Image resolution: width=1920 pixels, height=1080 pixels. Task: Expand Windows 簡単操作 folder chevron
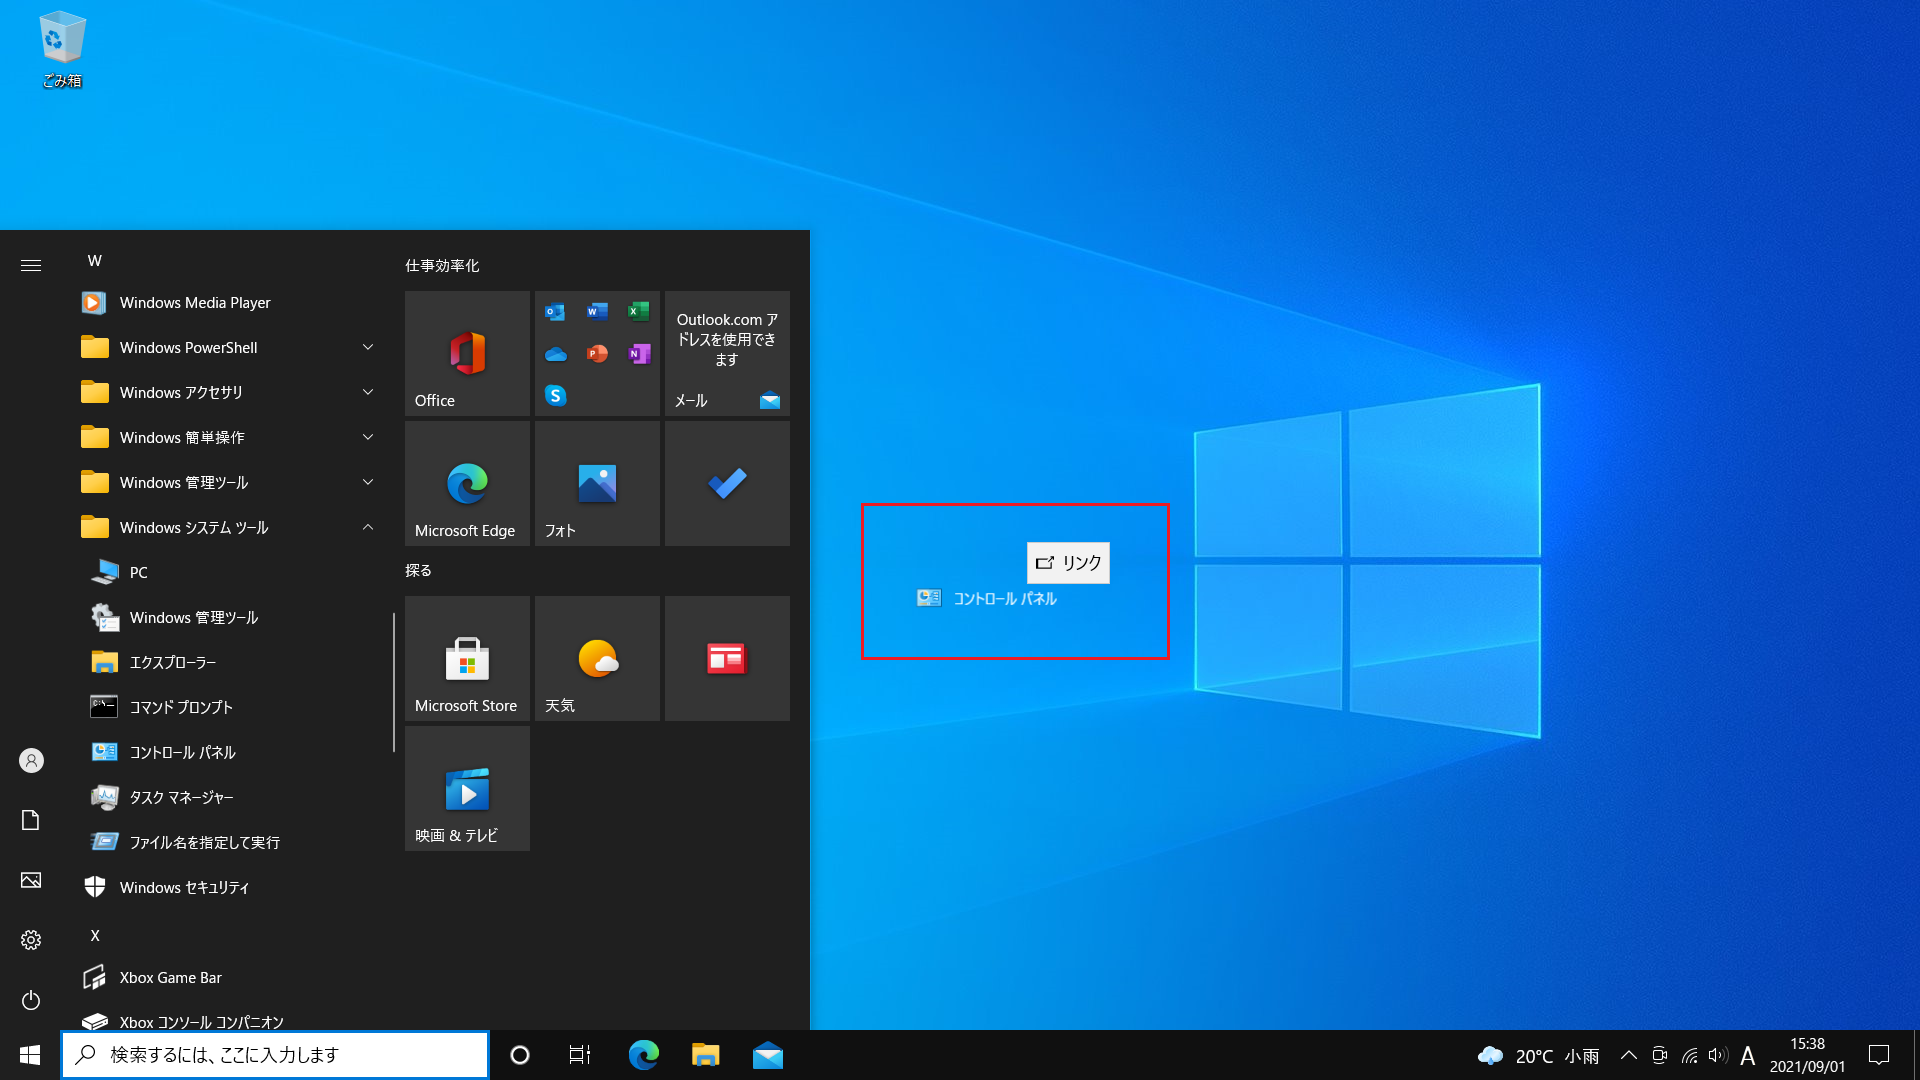[368, 437]
